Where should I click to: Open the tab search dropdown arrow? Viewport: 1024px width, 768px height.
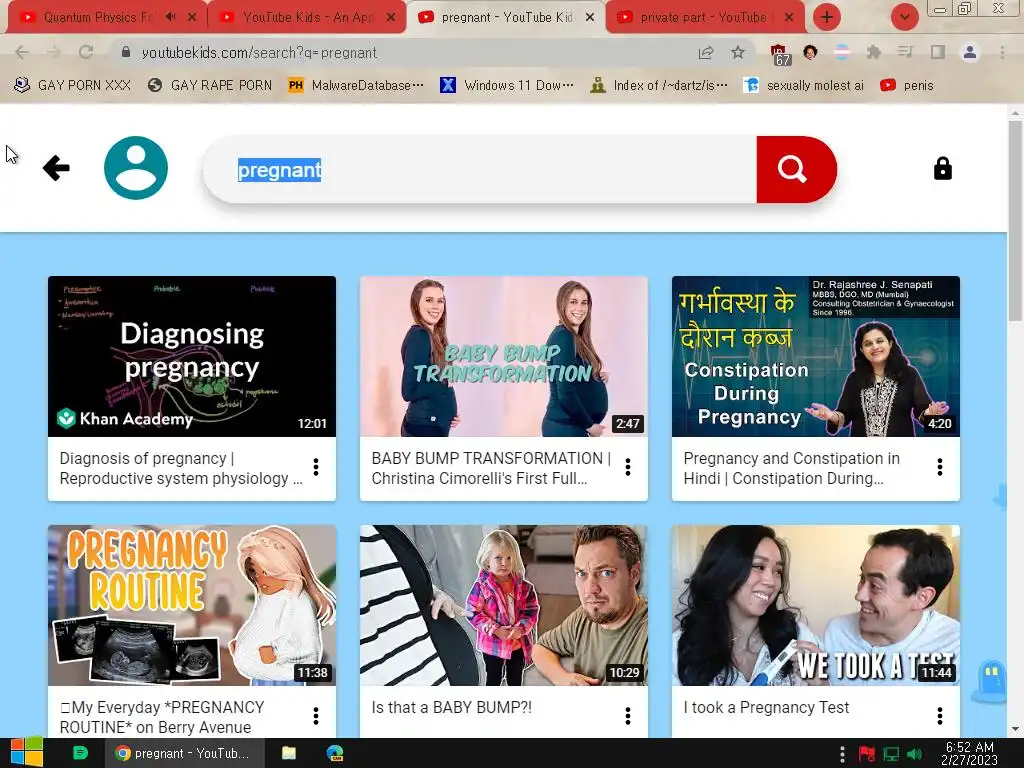click(x=904, y=17)
